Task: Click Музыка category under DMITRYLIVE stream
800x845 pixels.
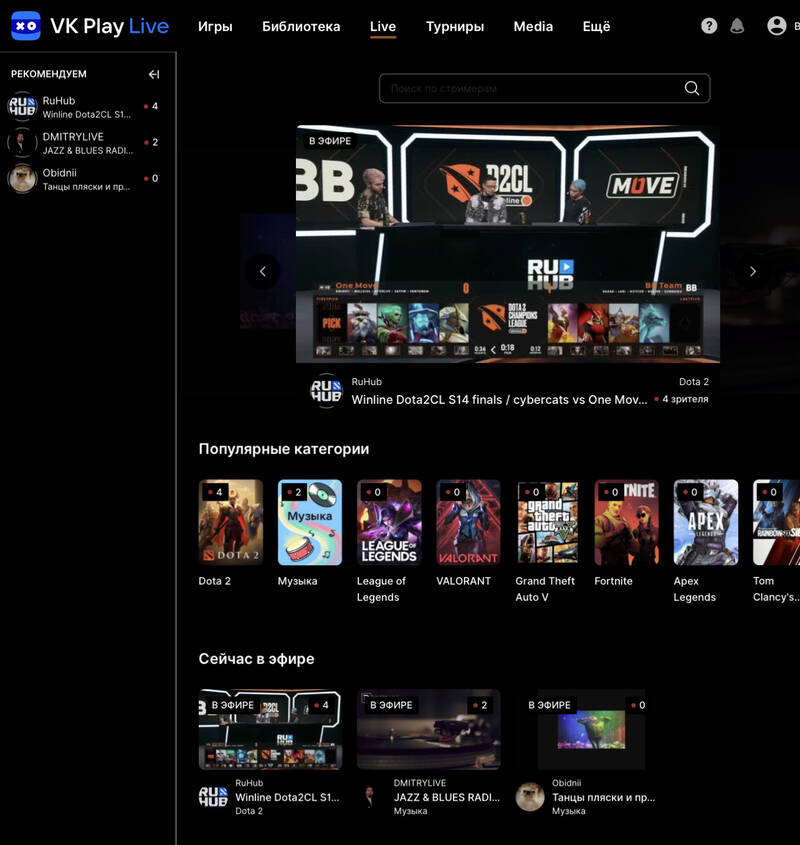Action: pos(410,811)
